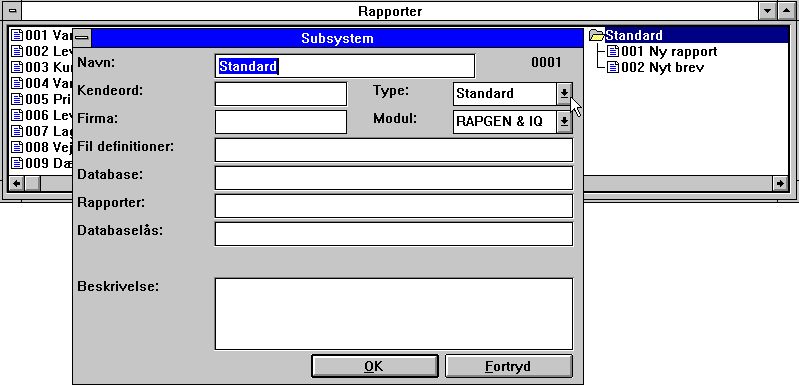This screenshot has height=387, width=799.
Task: Select the document icon of report 005
Action: coord(18,99)
